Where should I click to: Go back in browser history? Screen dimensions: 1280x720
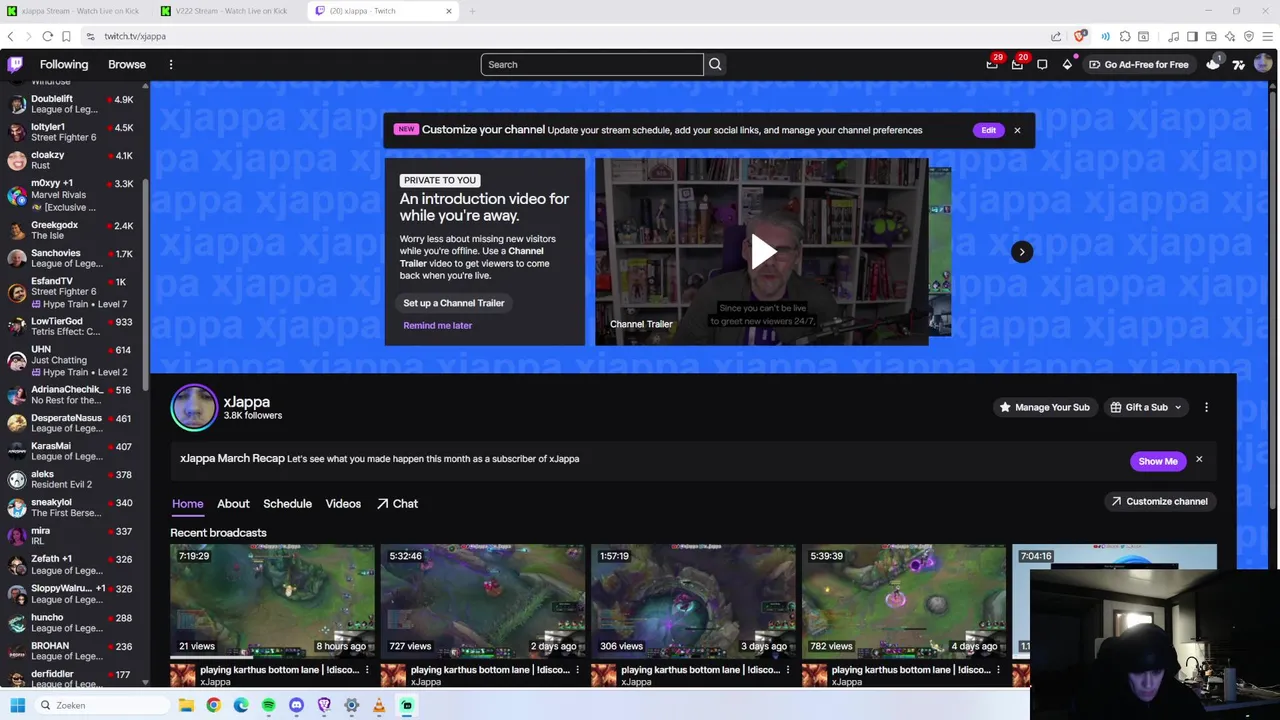10,36
